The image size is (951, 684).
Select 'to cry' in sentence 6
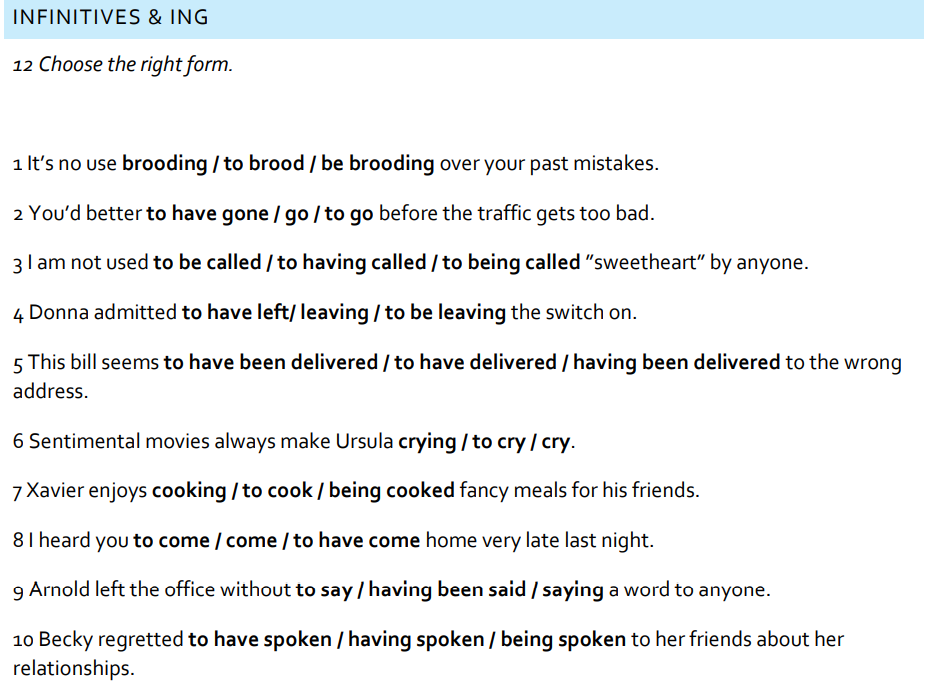(496, 441)
